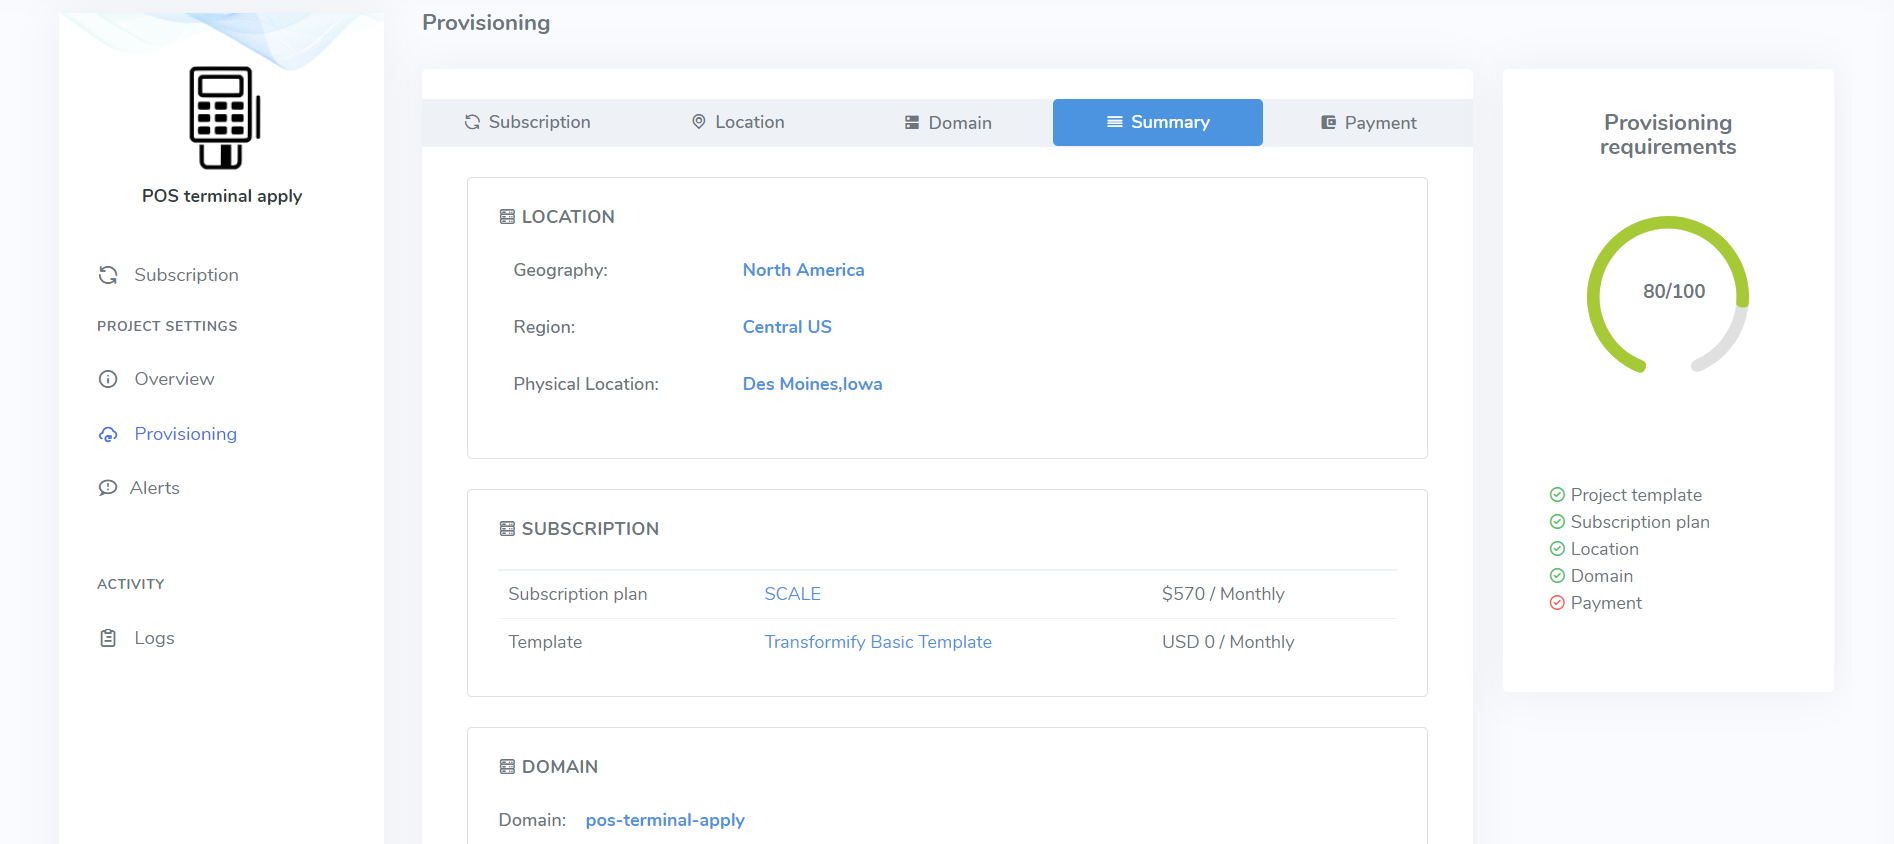This screenshot has height=844, width=1894.
Task: Click the Provisioning page title
Action: click(x=486, y=22)
